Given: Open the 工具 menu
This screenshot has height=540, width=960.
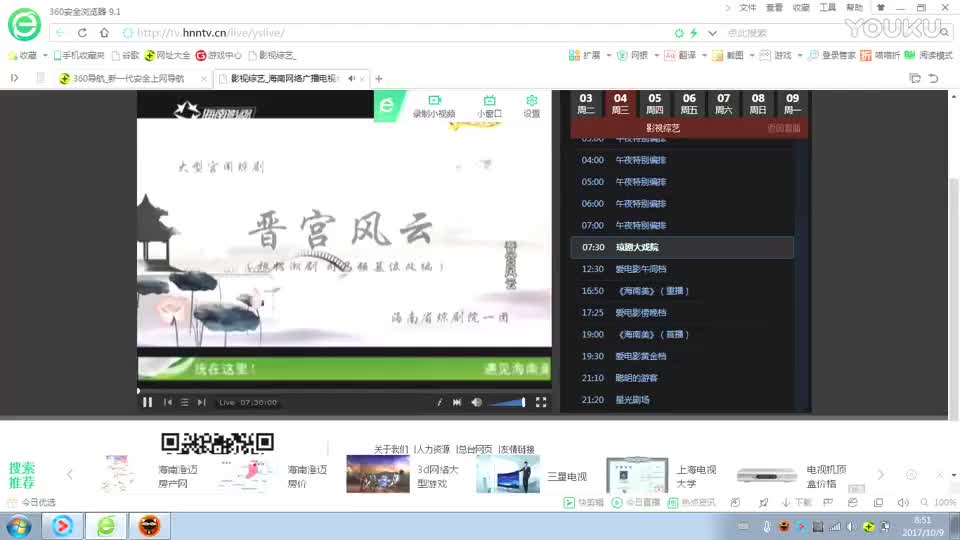Looking at the screenshot, I should click(x=828, y=8).
